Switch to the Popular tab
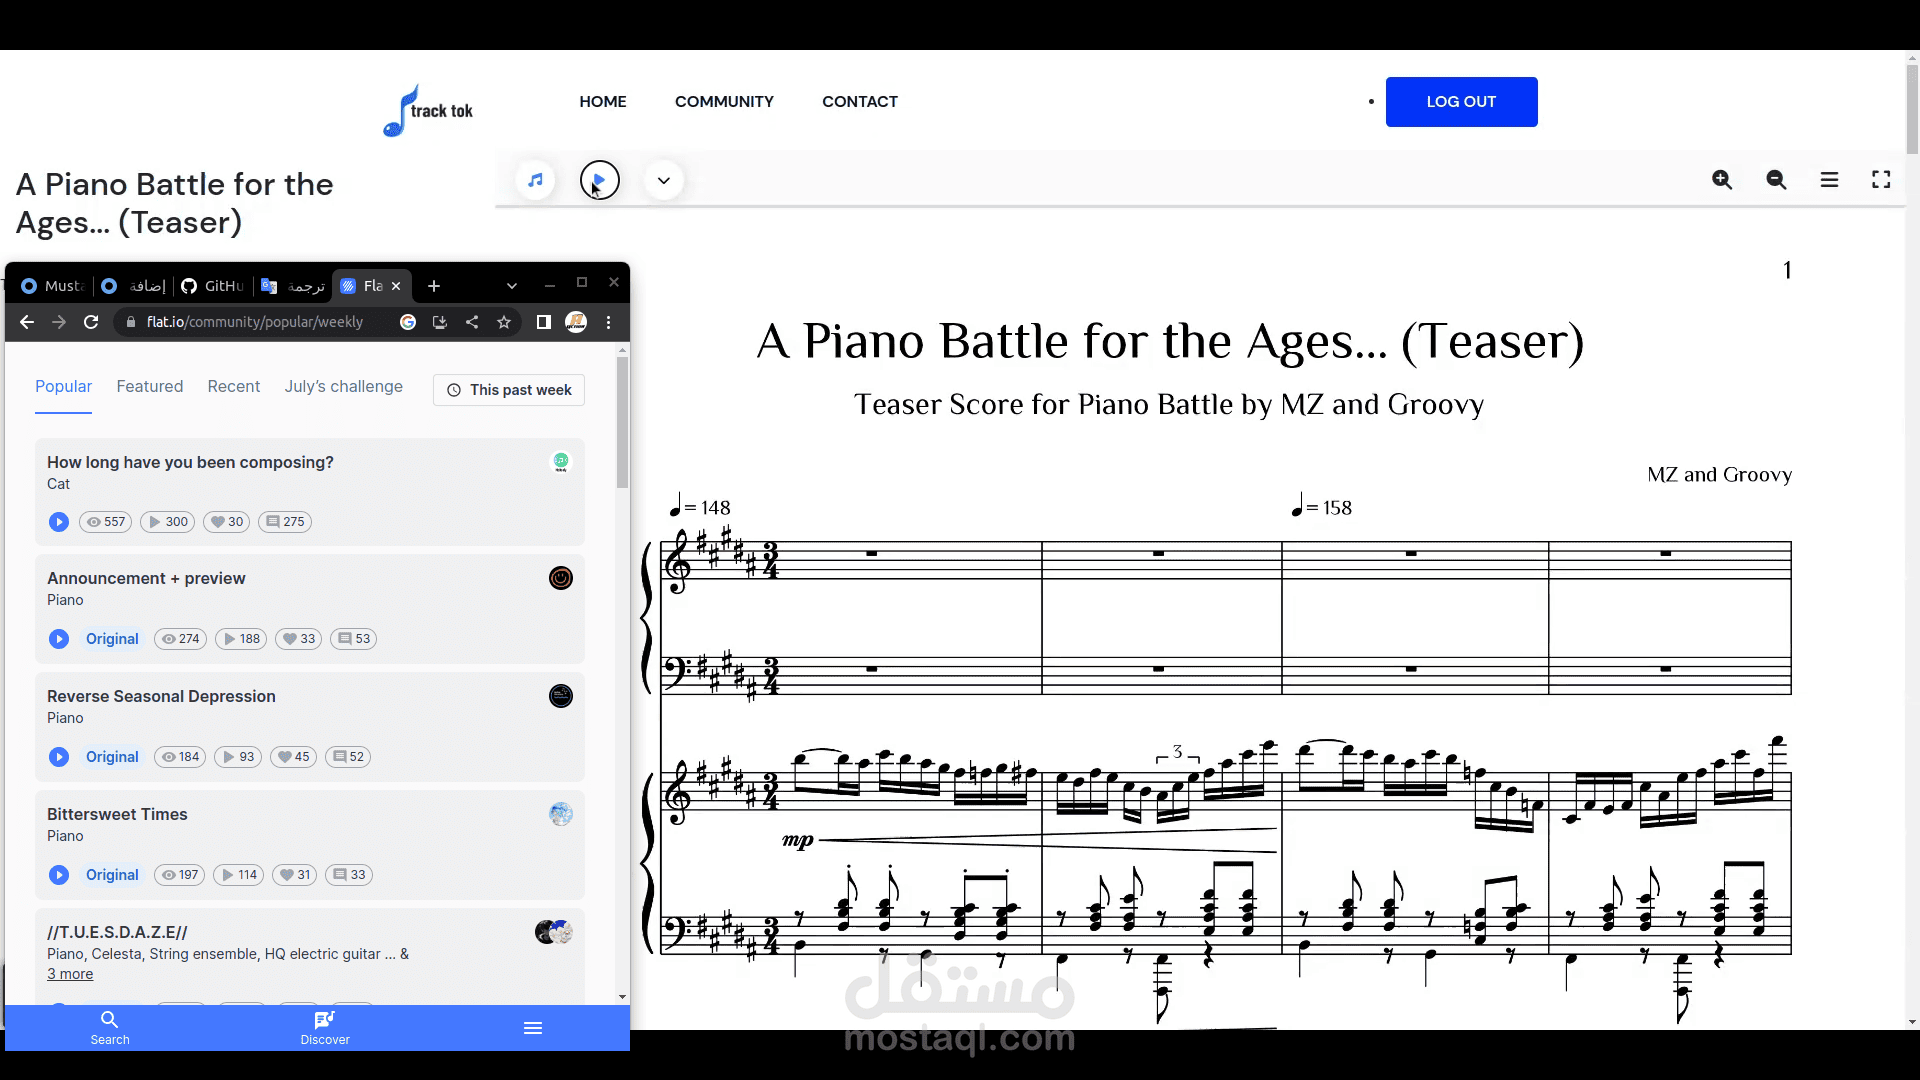This screenshot has height=1080, width=1920. pyautogui.click(x=63, y=387)
